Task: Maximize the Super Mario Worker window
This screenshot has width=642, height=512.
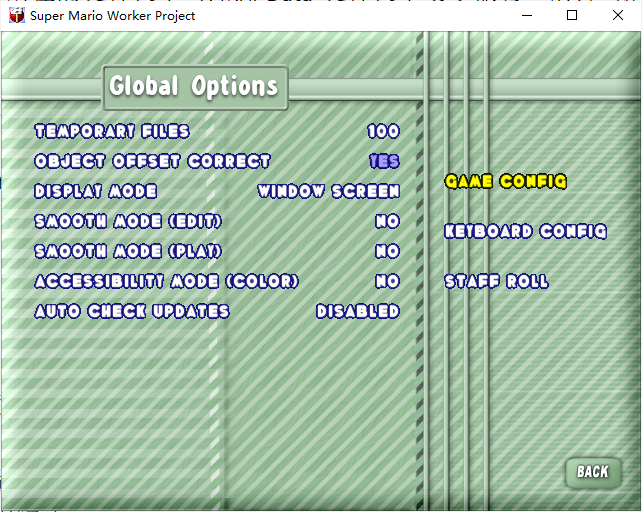Action: pos(572,16)
